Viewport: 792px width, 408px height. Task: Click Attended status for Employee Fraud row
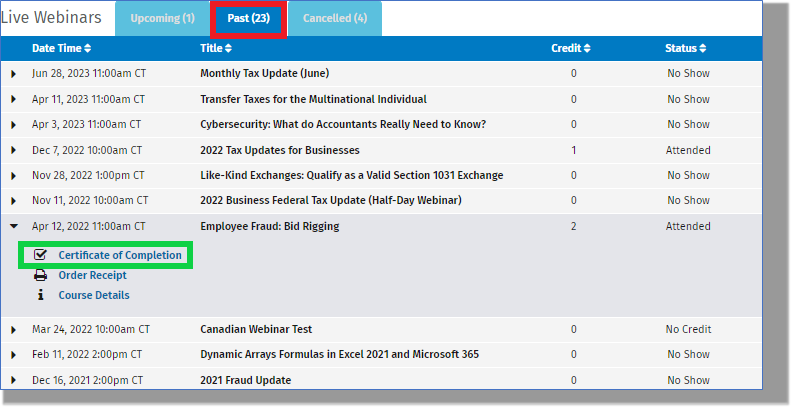pos(688,226)
